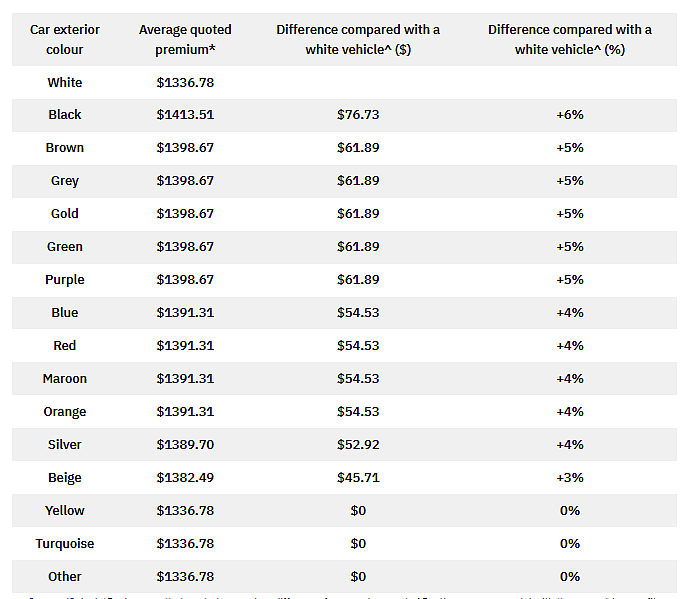681x599 pixels.
Task: Click the Beige +3% cell
Action: [570, 478]
